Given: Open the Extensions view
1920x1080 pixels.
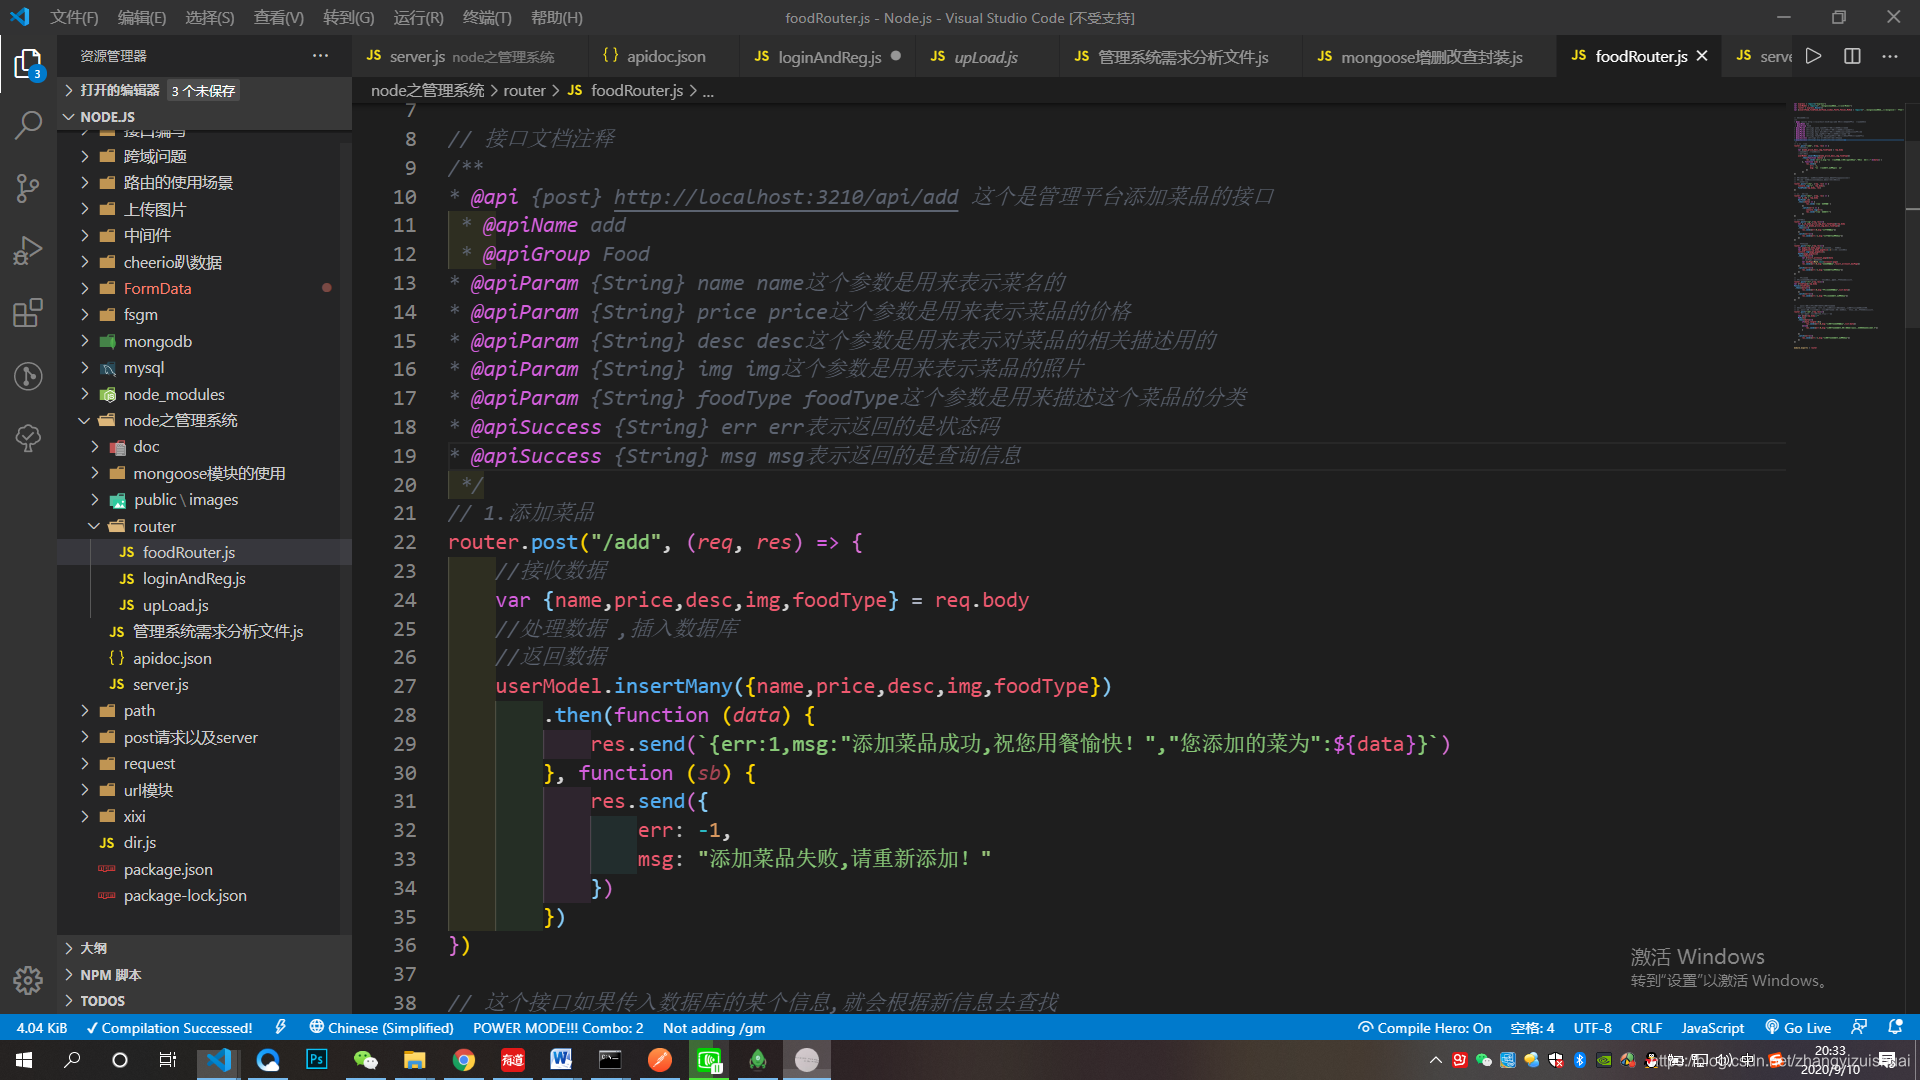Looking at the screenshot, I should (28, 313).
